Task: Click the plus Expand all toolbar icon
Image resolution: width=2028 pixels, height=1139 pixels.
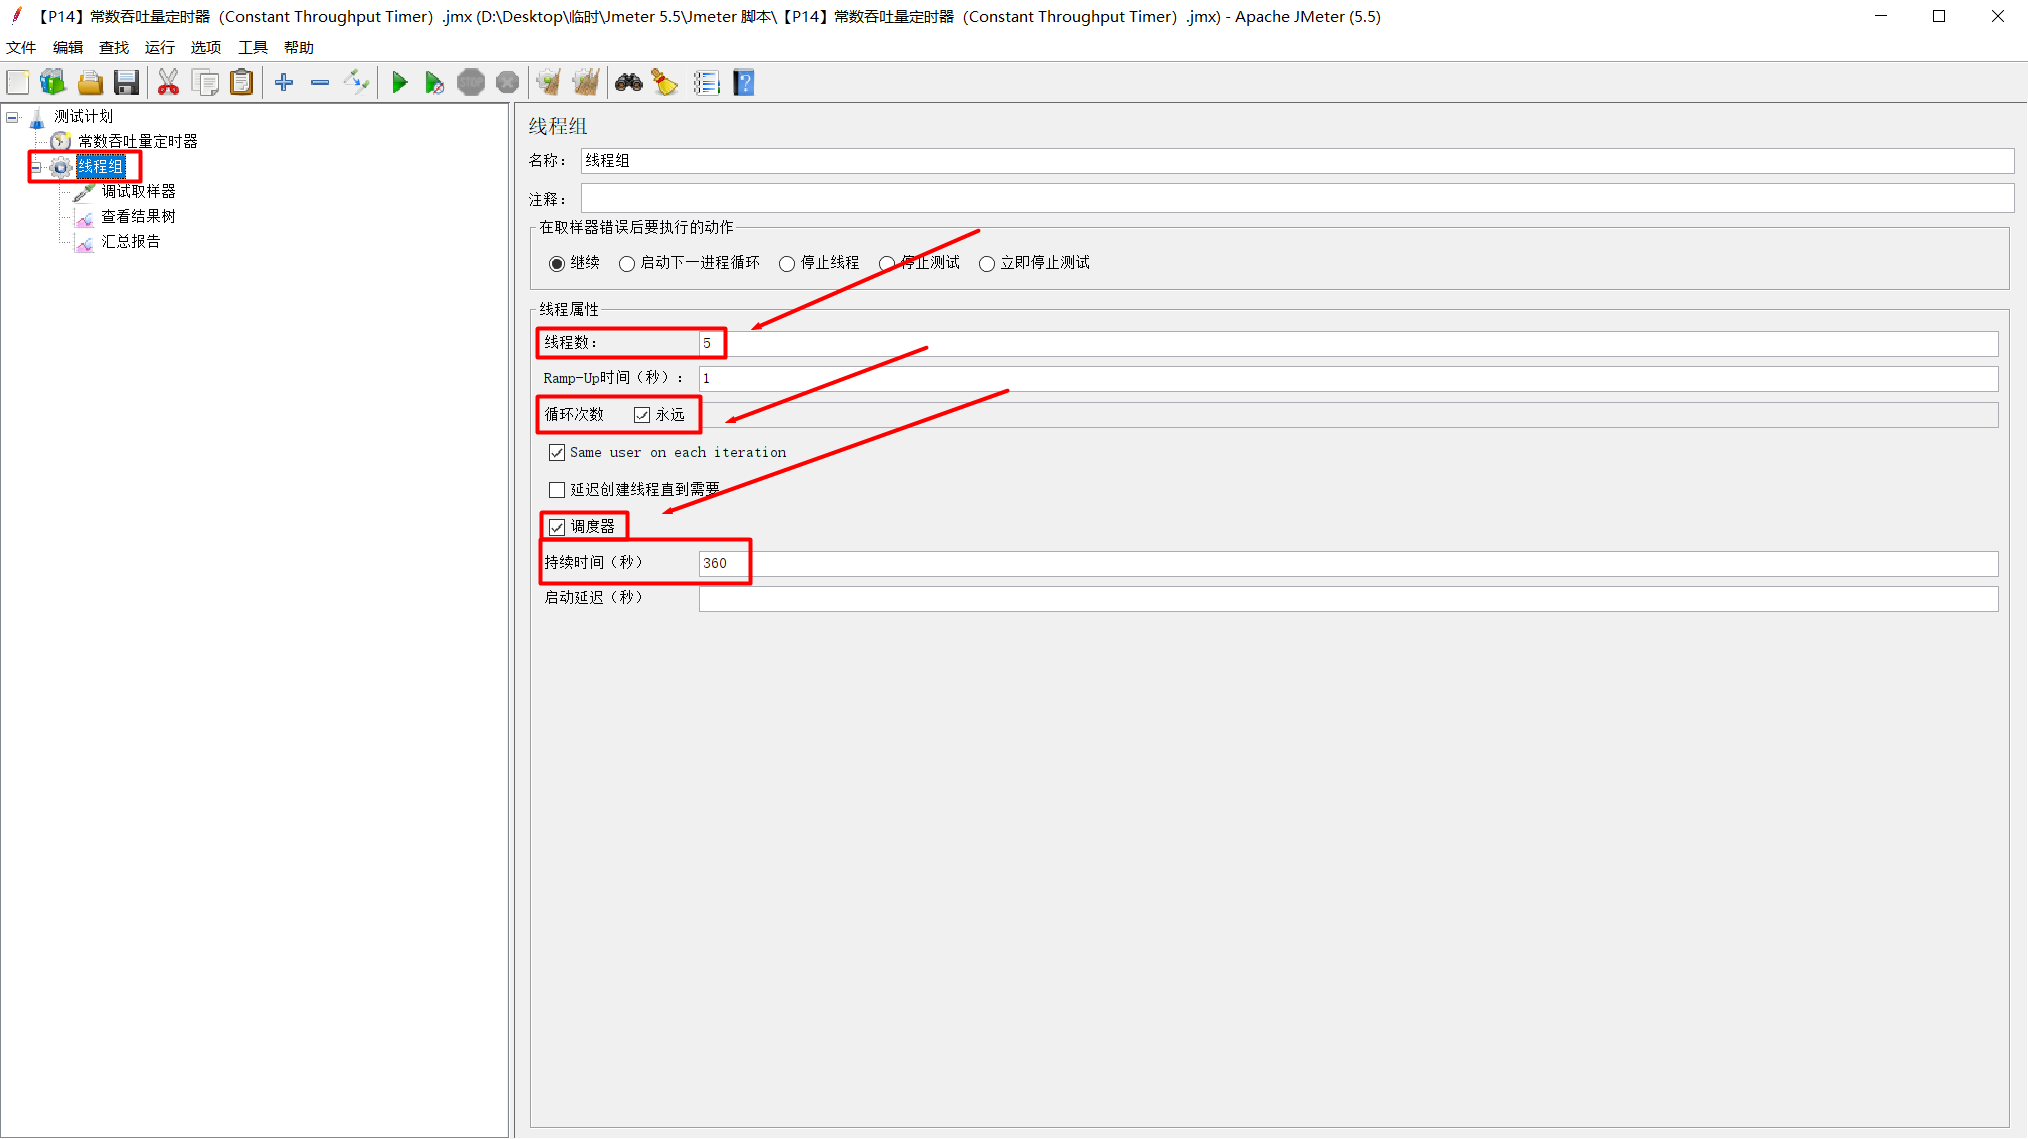Action: [x=284, y=83]
